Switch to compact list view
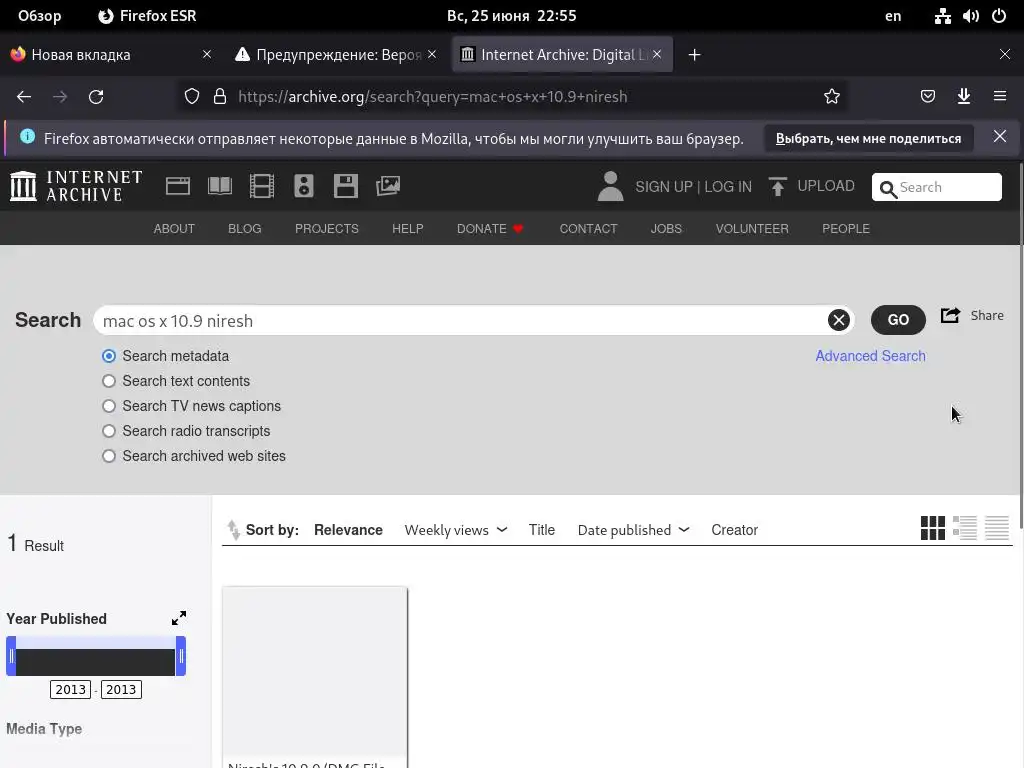Viewport: 1024px width, 768px height. point(997,528)
